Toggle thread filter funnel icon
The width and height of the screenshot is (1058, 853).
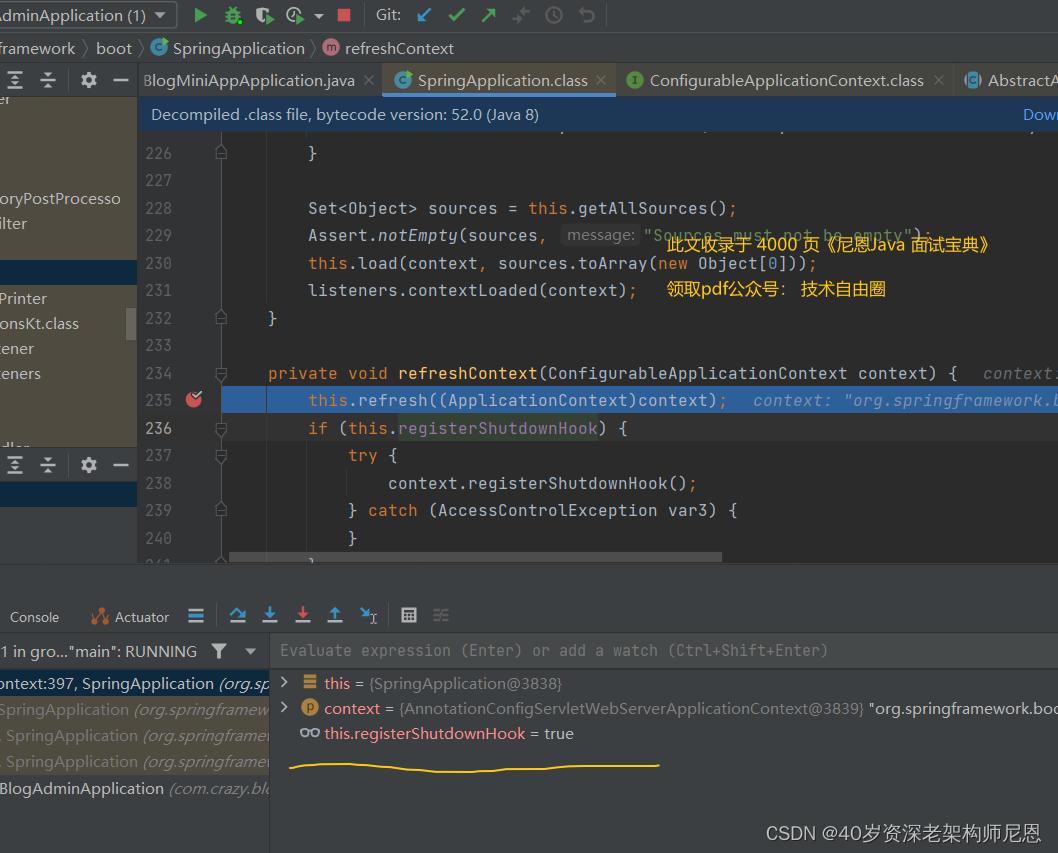219,651
